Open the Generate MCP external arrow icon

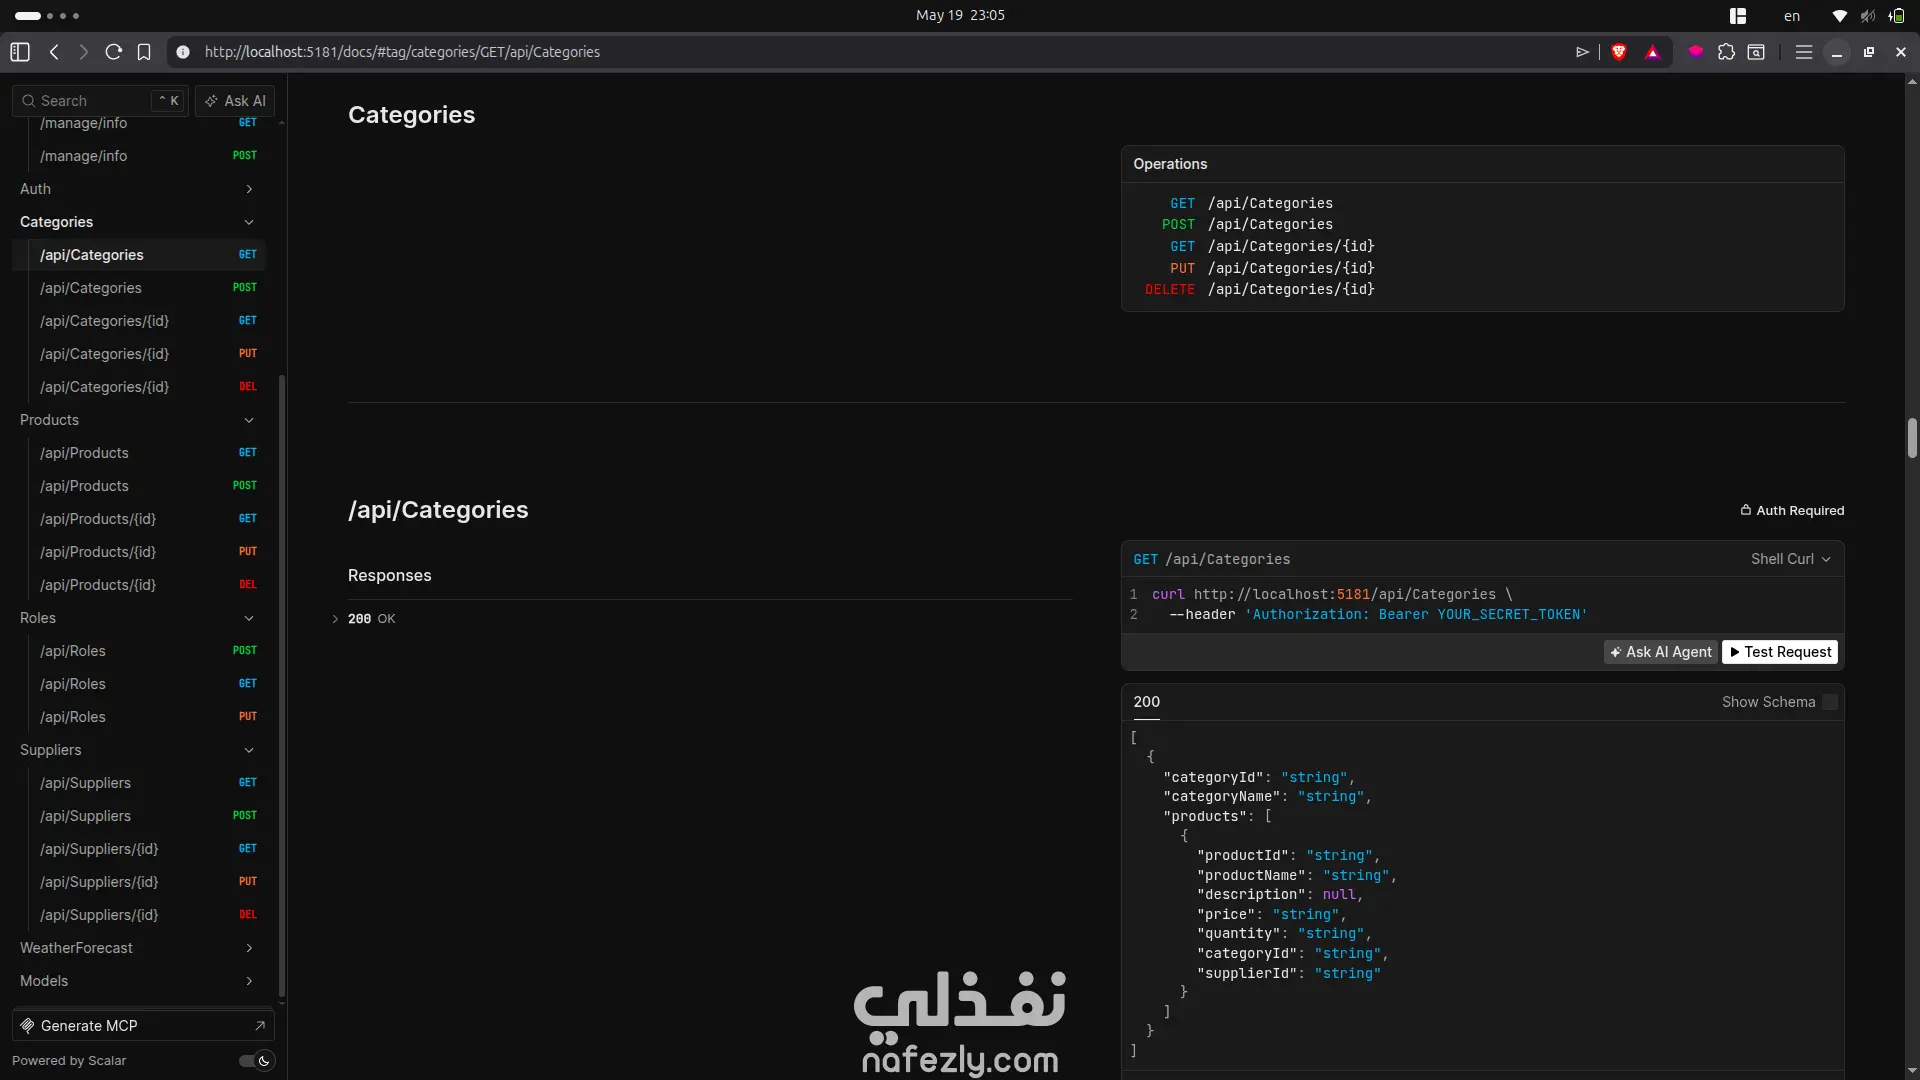(260, 1026)
